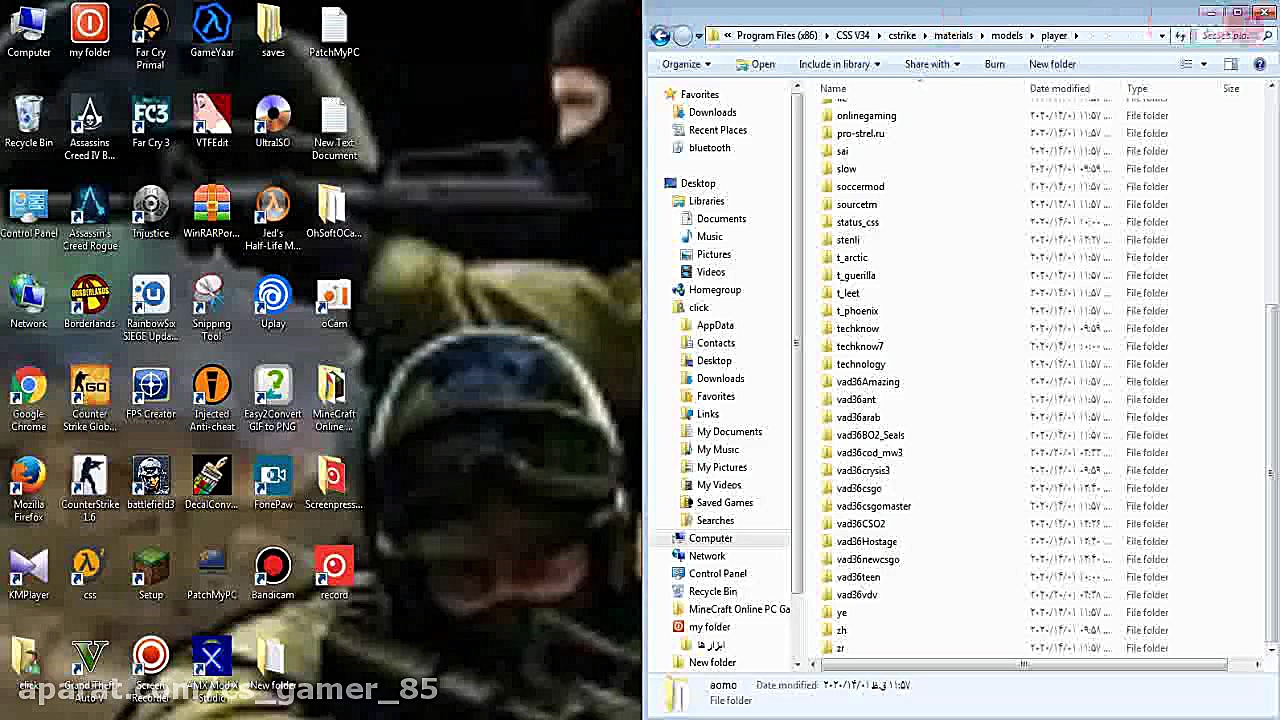Viewport: 1280px width, 720px height.
Task: Click Explorer's Forward arrow button
Action: [x=683, y=36]
